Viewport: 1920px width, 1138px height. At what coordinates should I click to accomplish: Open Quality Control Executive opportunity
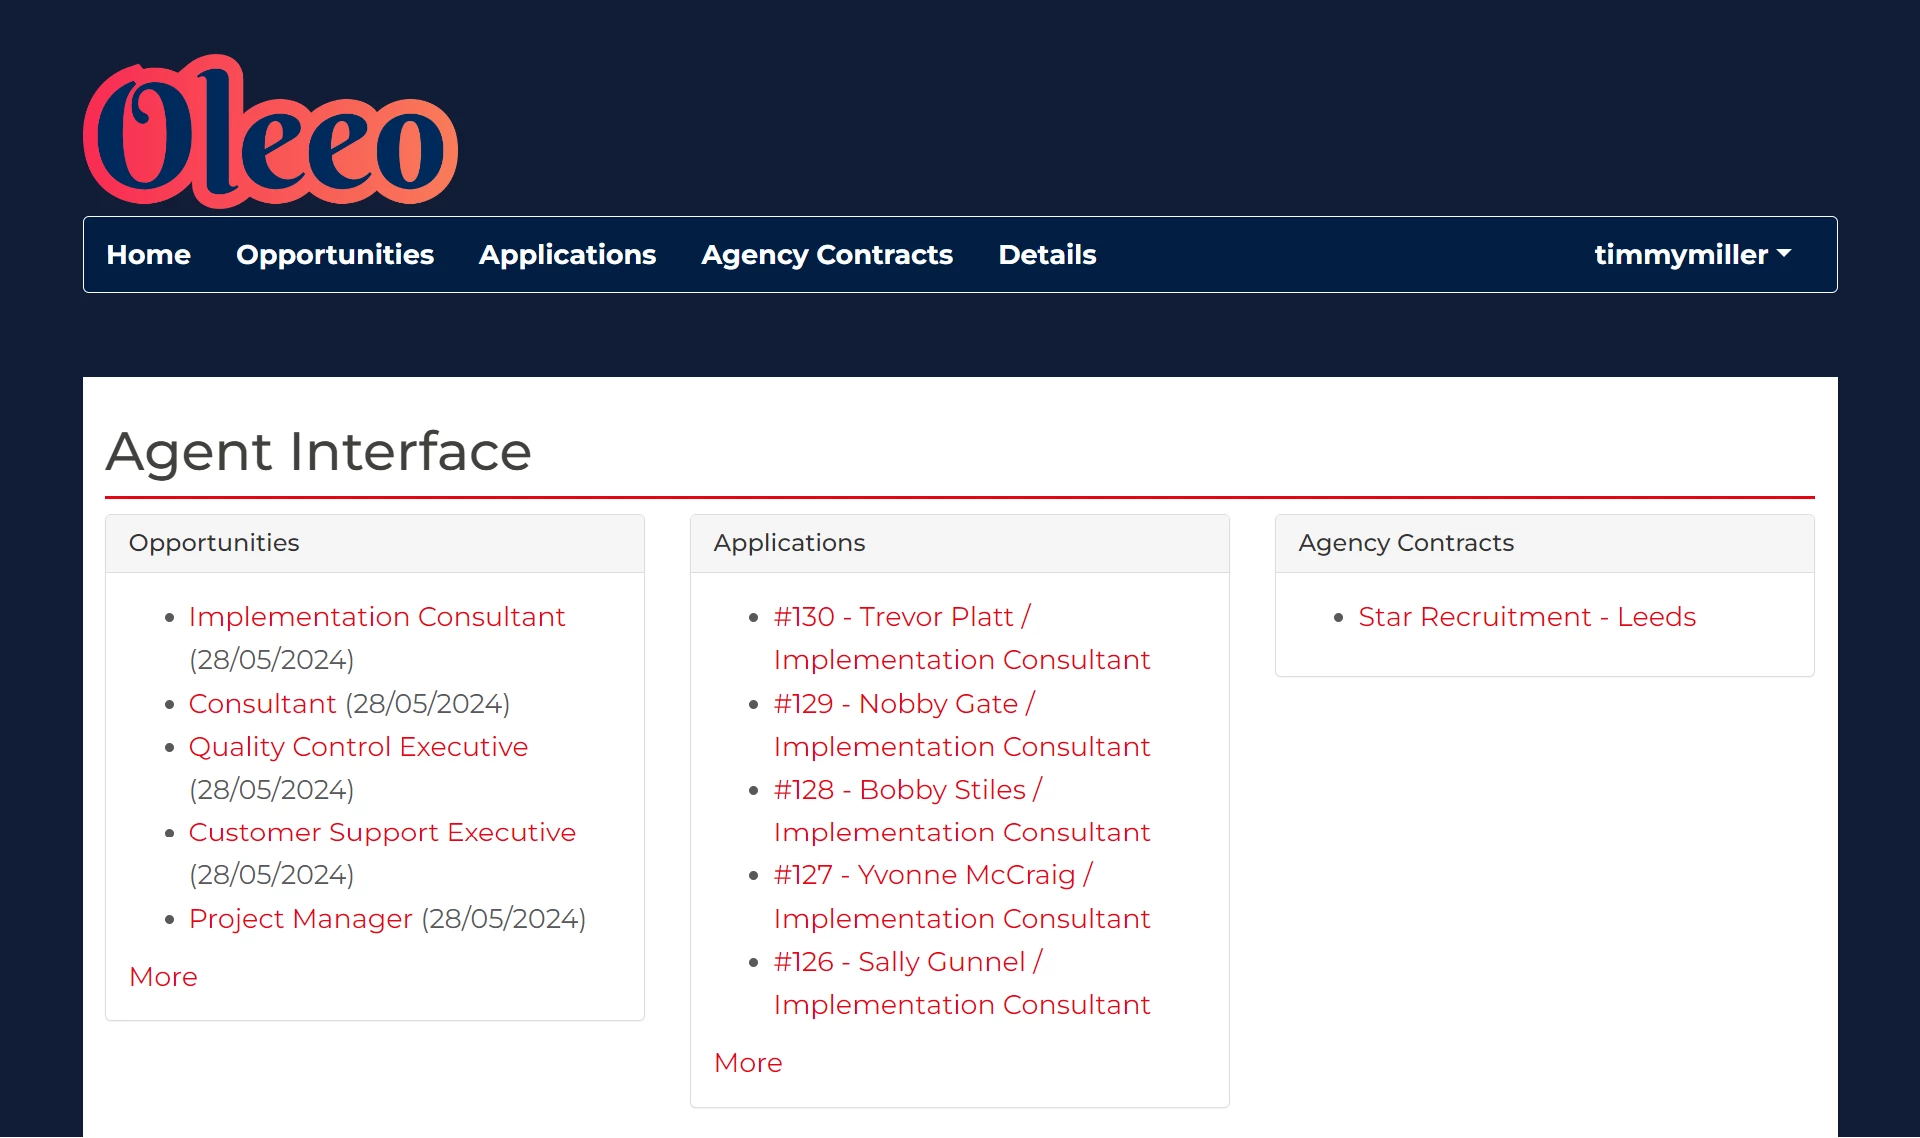tap(358, 747)
